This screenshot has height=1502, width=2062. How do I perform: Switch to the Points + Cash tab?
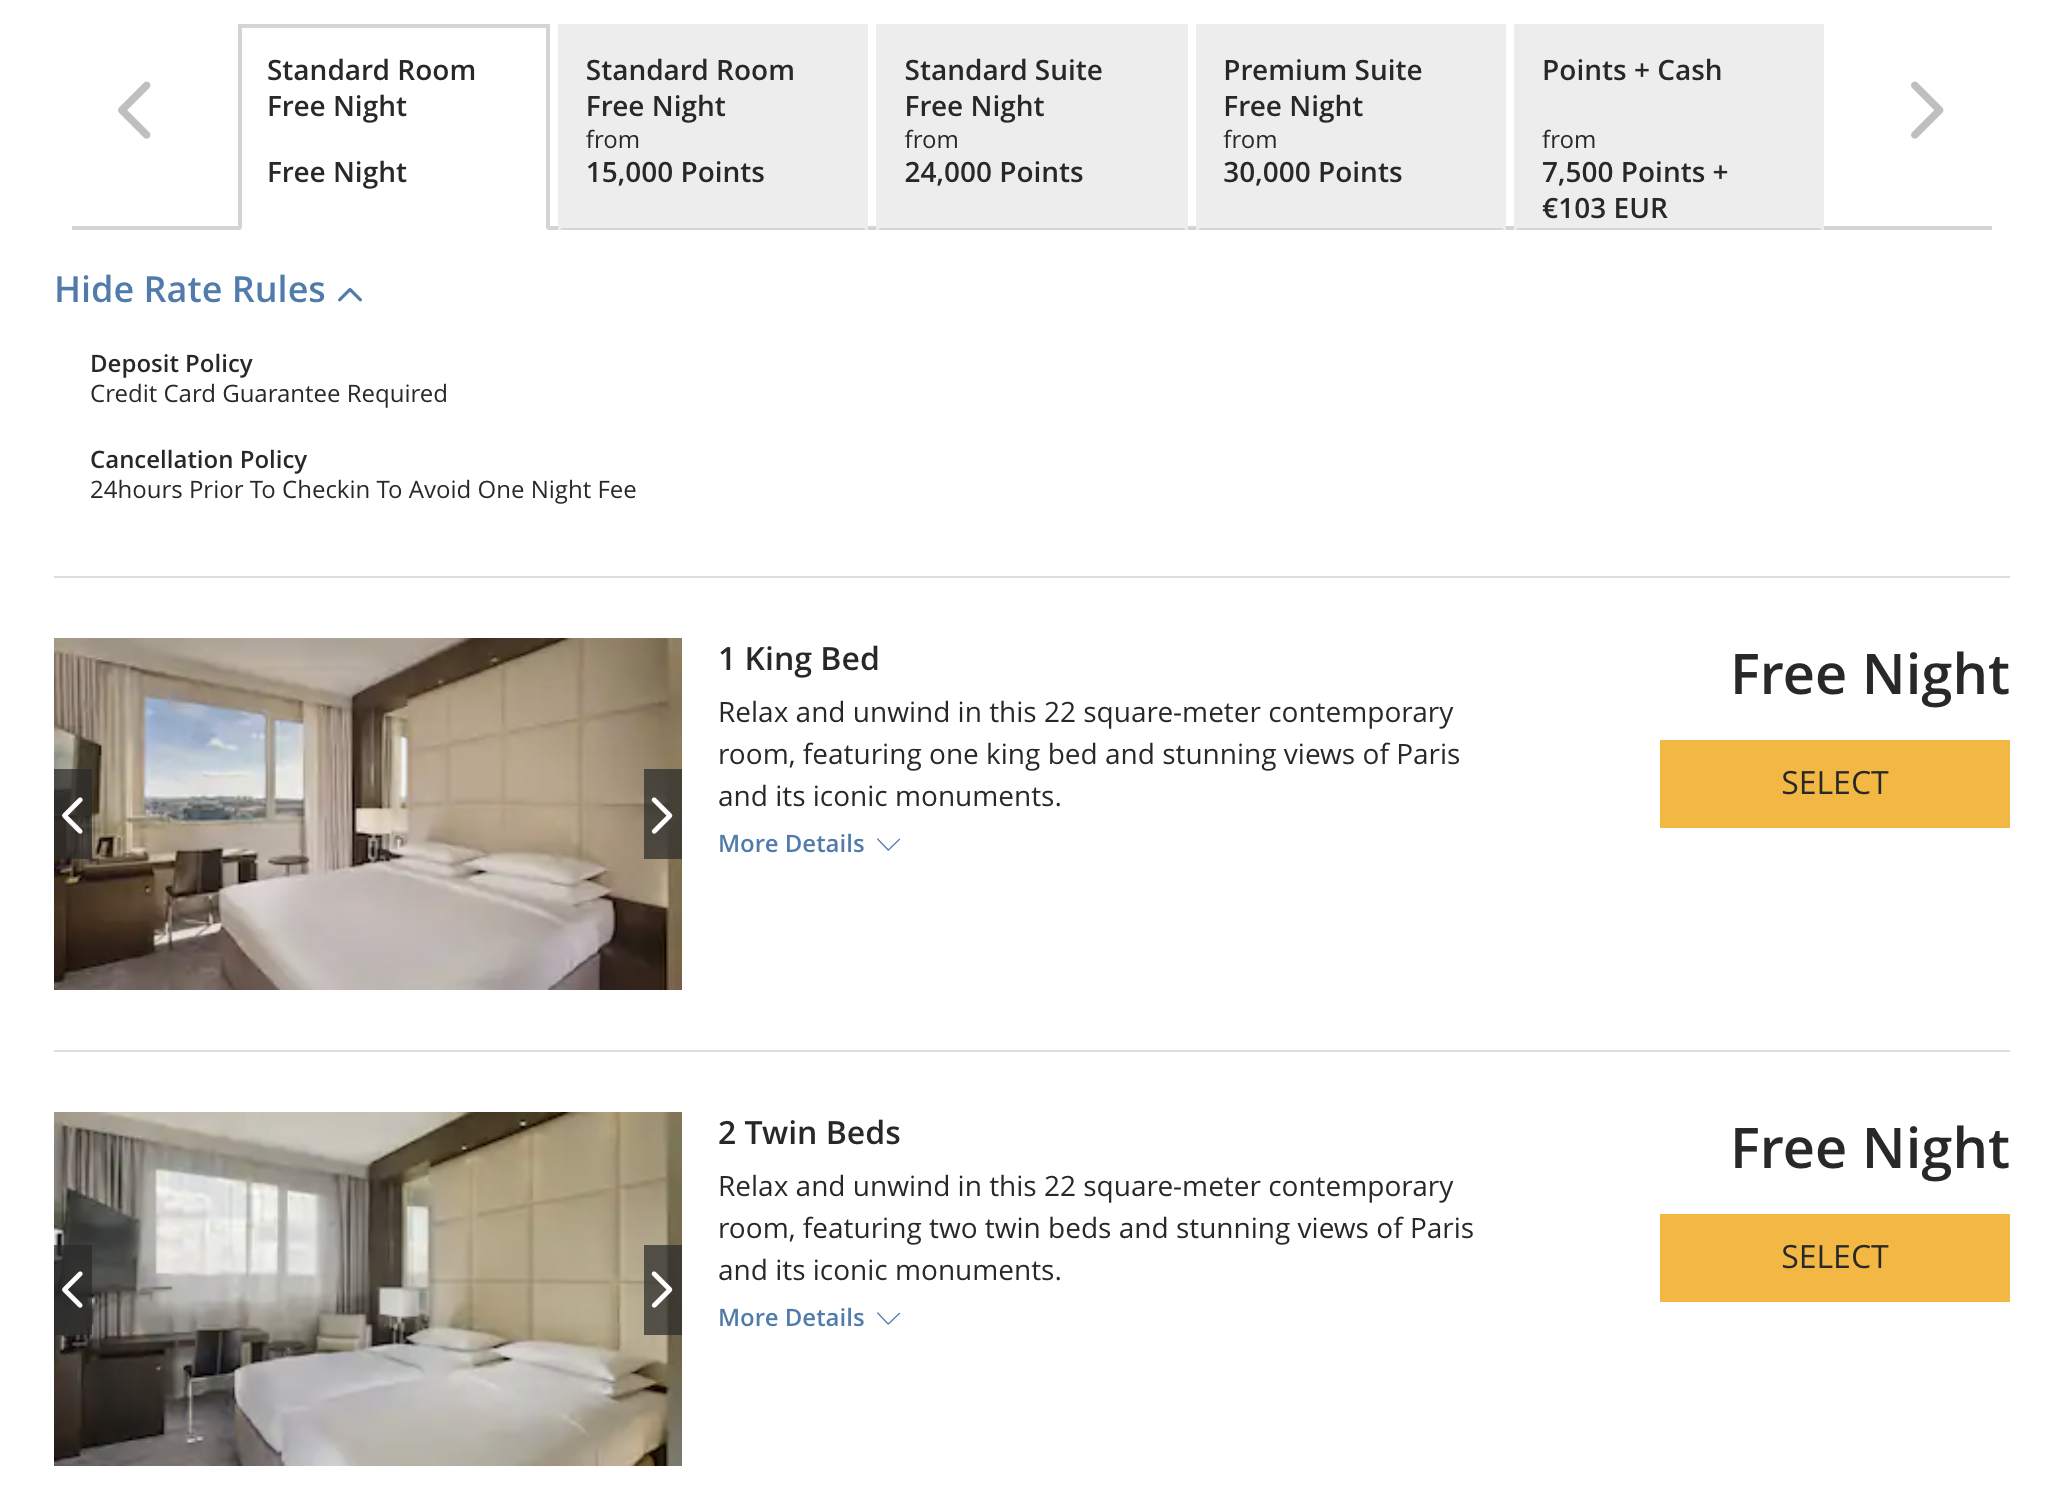click(x=1668, y=126)
